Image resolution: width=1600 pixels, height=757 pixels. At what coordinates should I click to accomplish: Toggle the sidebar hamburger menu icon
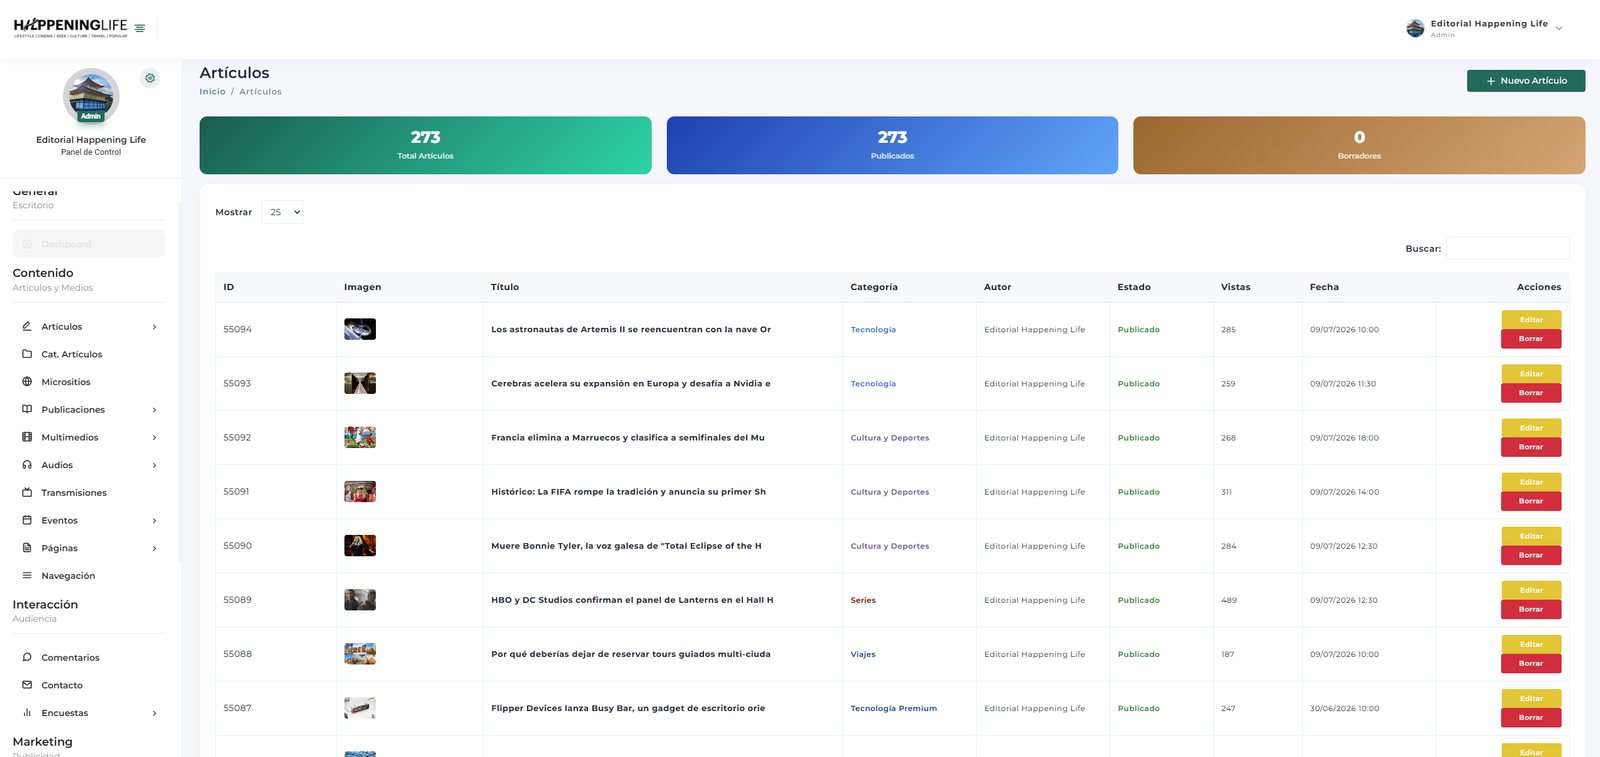[140, 28]
